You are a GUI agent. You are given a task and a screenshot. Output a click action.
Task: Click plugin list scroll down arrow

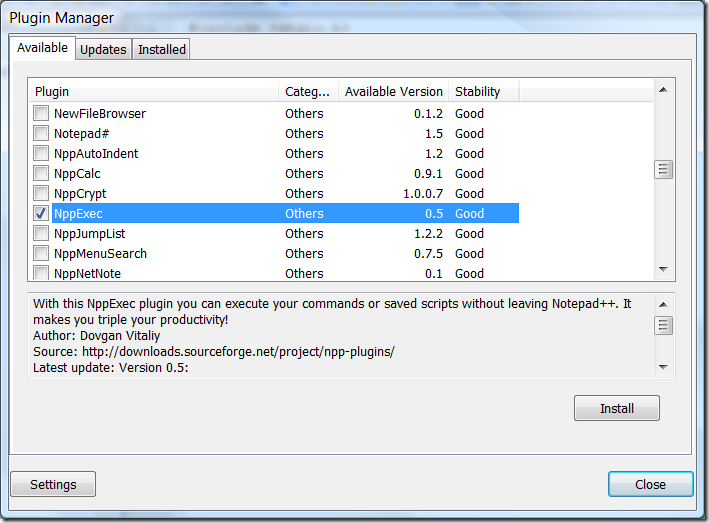coord(663,269)
